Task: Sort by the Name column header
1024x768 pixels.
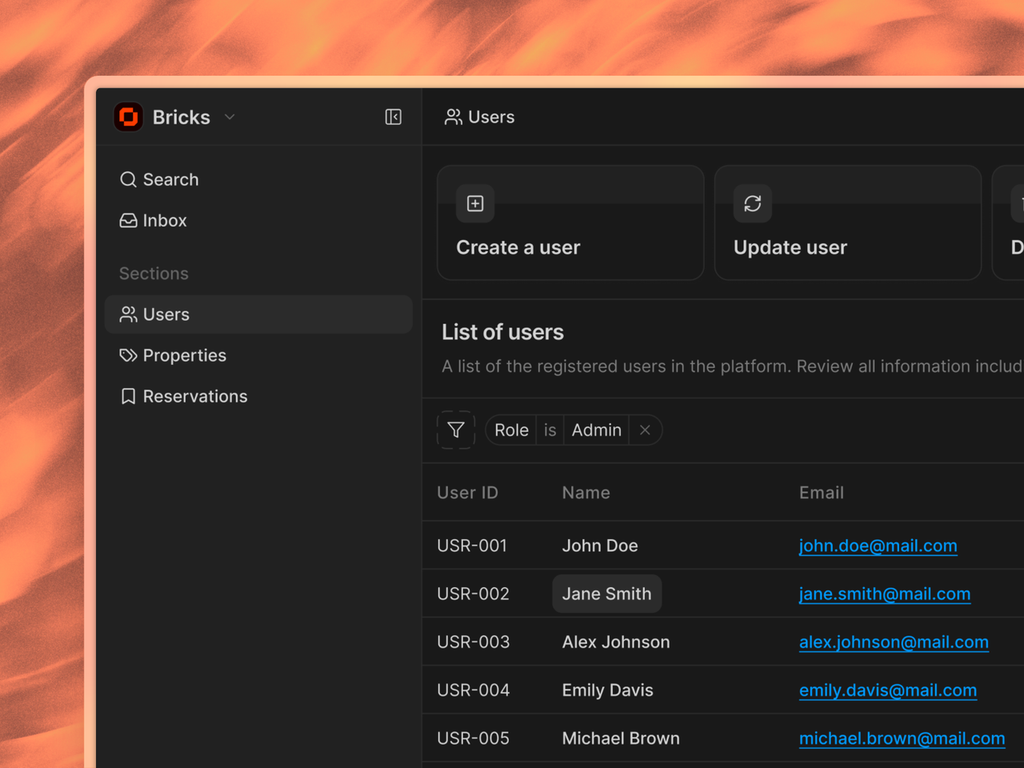Action: pyautogui.click(x=586, y=493)
